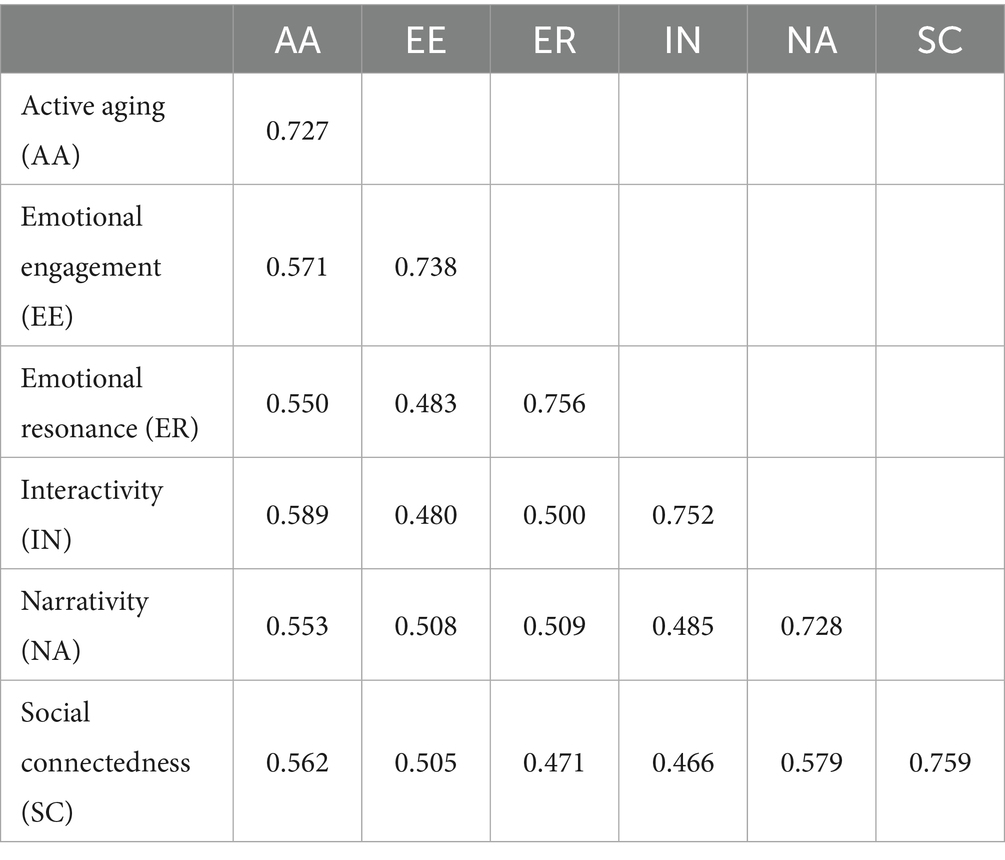
Task: Select the Active aging (AA) row label
Action: (x=93, y=130)
